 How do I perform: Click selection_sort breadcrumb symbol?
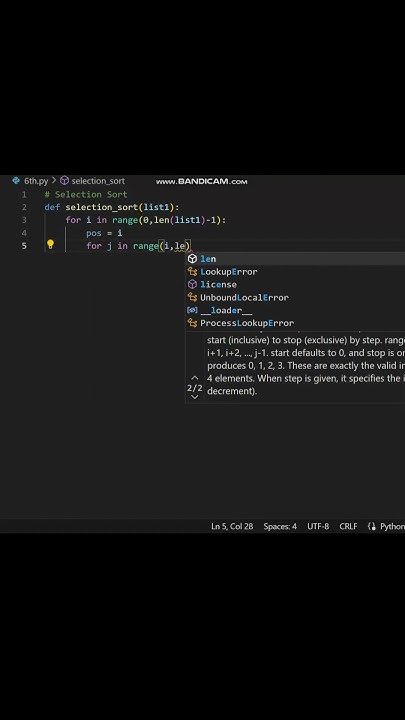(x=98, y=181)
